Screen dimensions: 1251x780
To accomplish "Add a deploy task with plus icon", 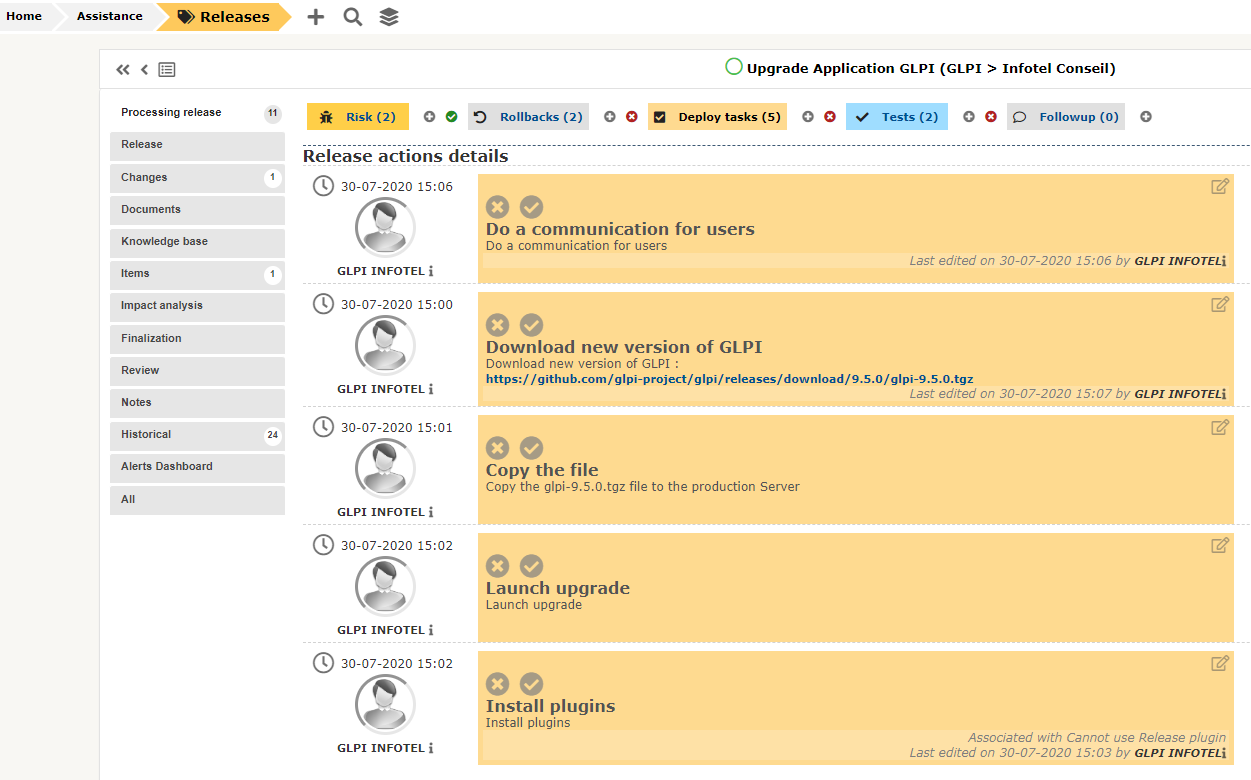I will point(808,117).
